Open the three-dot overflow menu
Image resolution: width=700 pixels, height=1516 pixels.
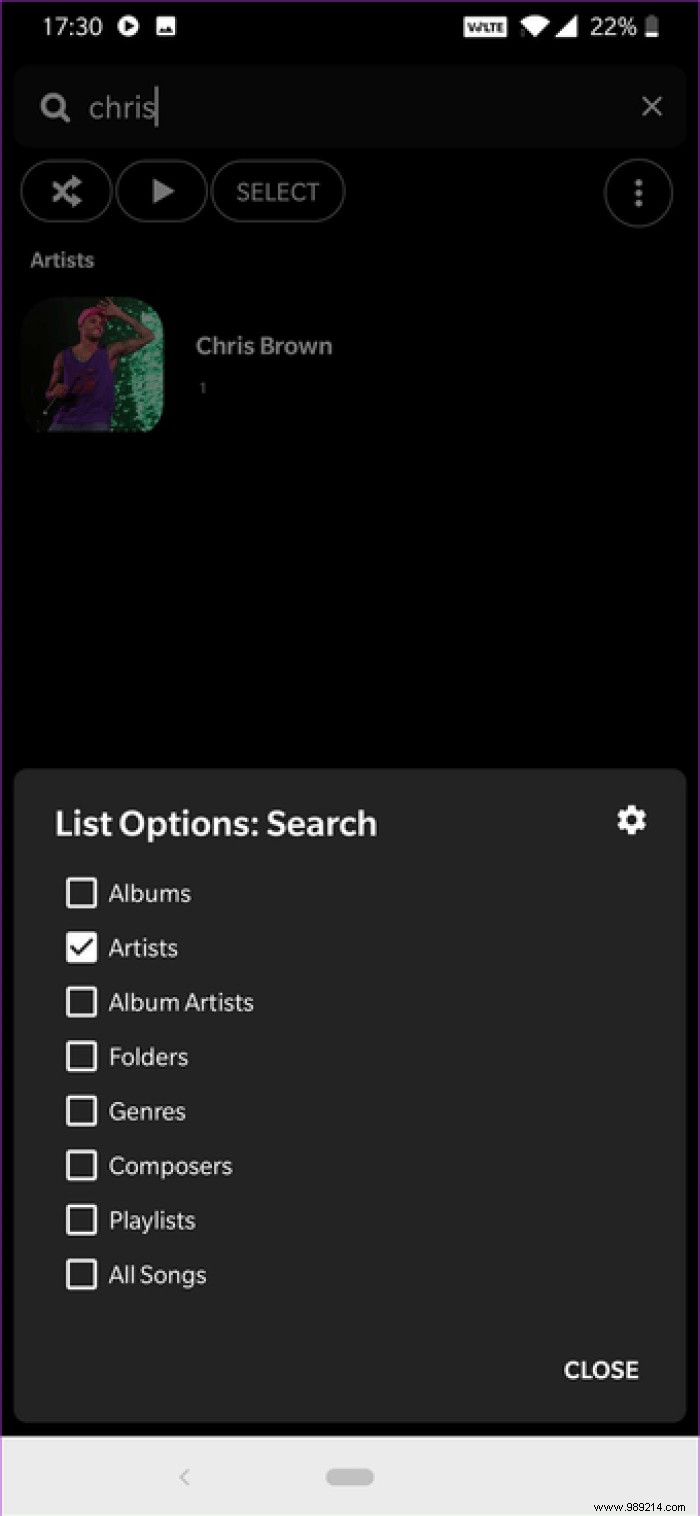pos(638,193)
